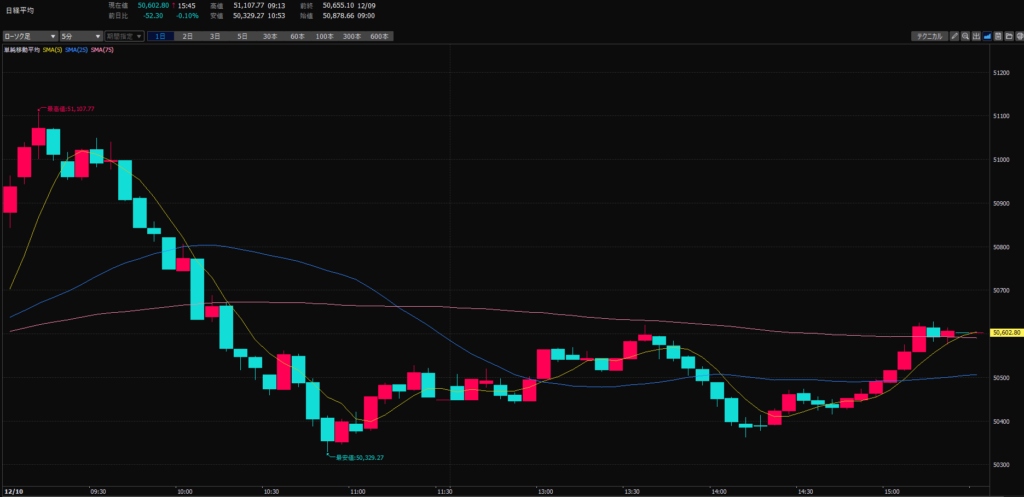Click the 50,602.80 current price tag on axis
Viewport: 1024px width, 497px height.
[x=1005, y=333]
